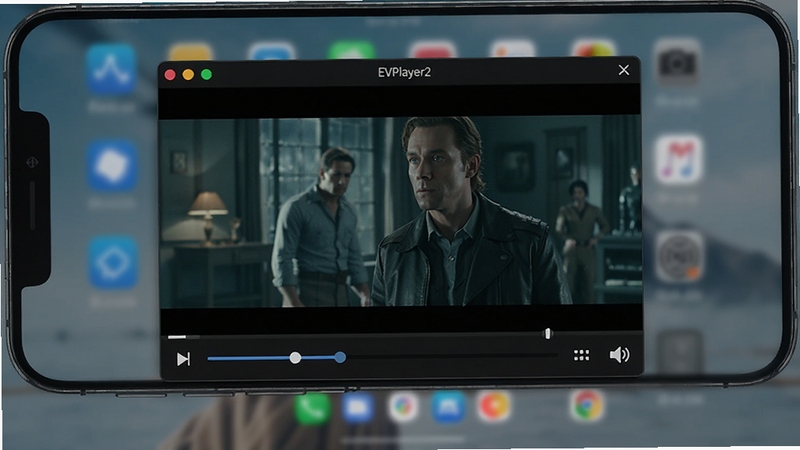Open the Chrome icon in dock
Image resolution: width=800 pixels, height=450 pixels.
click(x=587, y=405)
